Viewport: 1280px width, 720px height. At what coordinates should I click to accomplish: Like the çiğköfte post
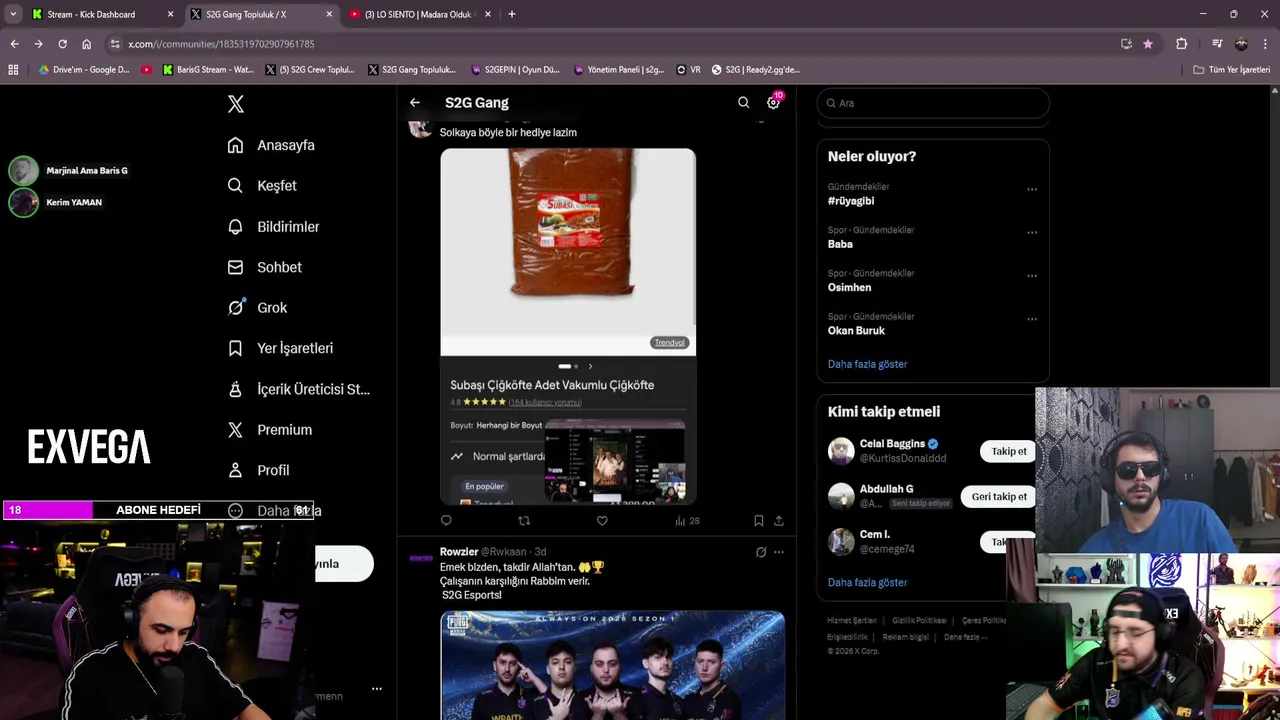pos(602,520)
